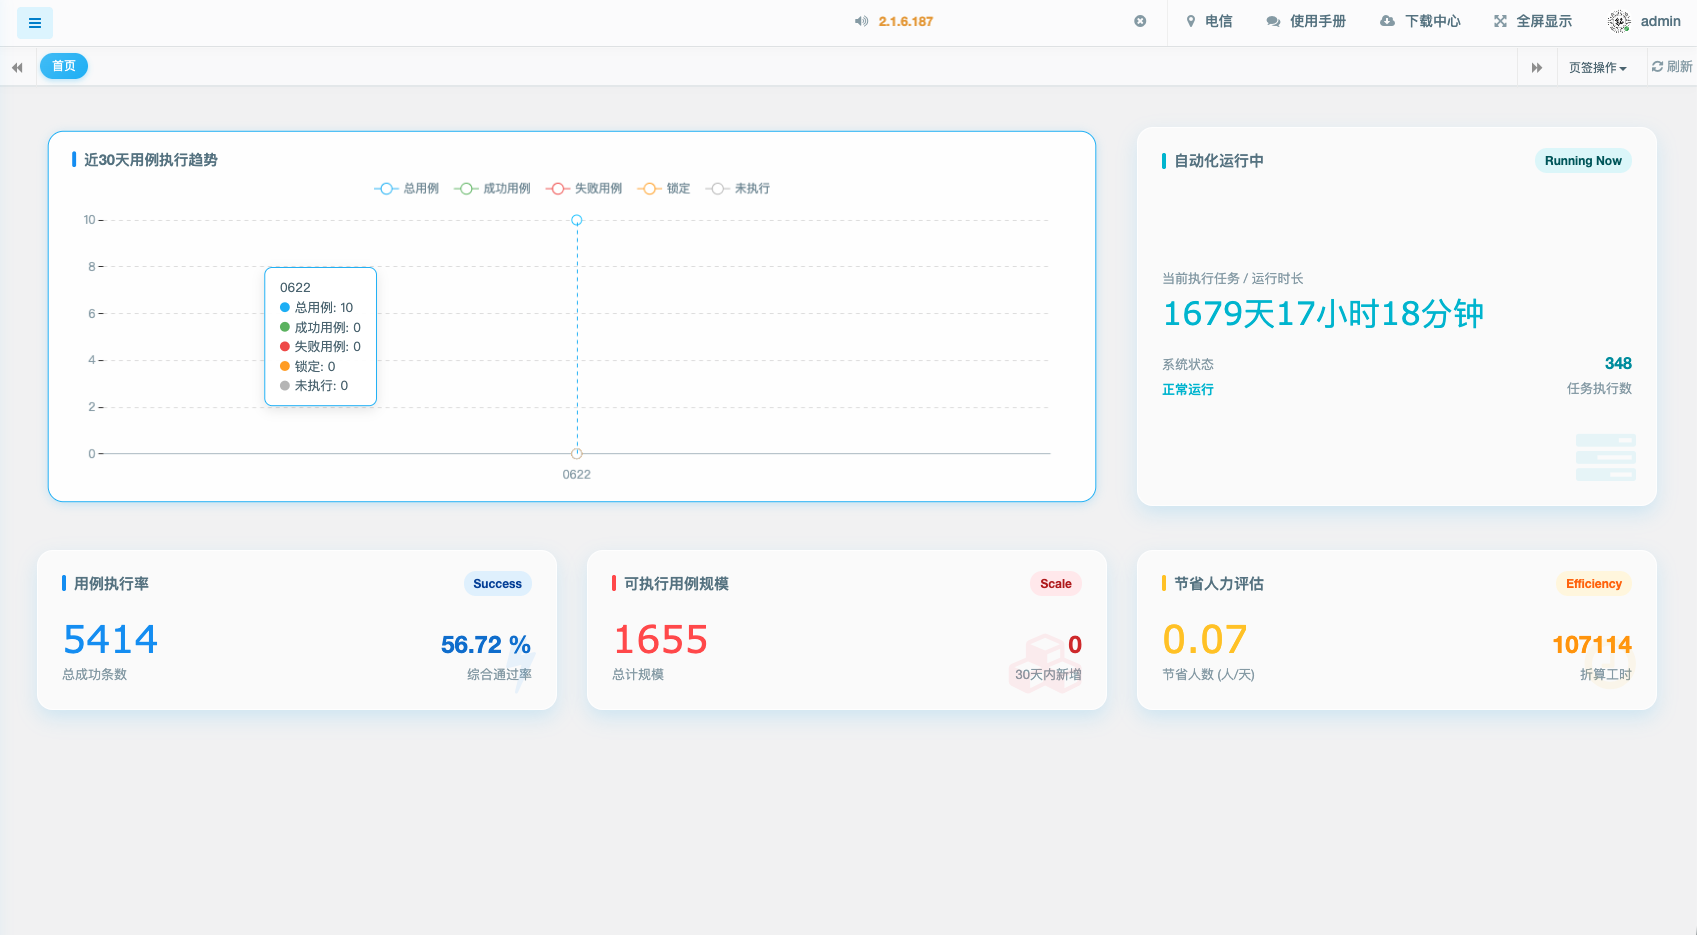Click the Efficiency badge
Image resolution: width=1697 pixels, height=935 pixels.
pyautogui.click(x=1594, y=584)
